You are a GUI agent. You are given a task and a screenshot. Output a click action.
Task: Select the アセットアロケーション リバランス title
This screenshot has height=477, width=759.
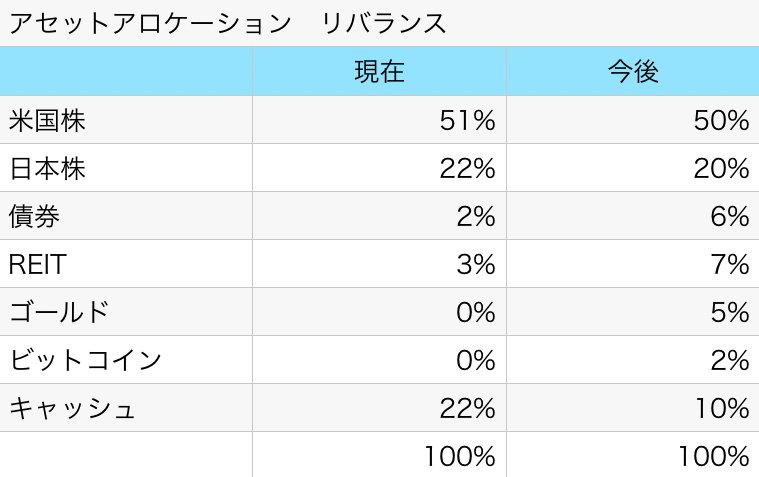pyautogui.click(x=228, y=23)
